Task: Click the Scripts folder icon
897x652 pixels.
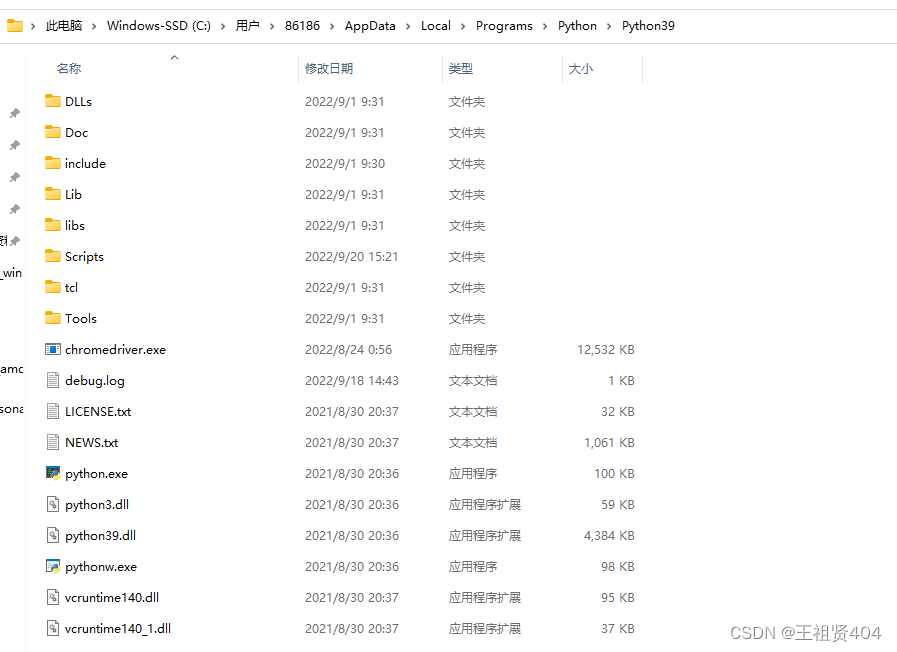Action: click(x=53, y=256)
